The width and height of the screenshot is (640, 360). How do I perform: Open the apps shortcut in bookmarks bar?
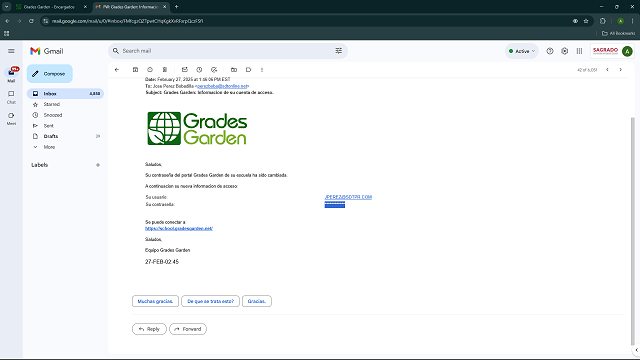7,33
